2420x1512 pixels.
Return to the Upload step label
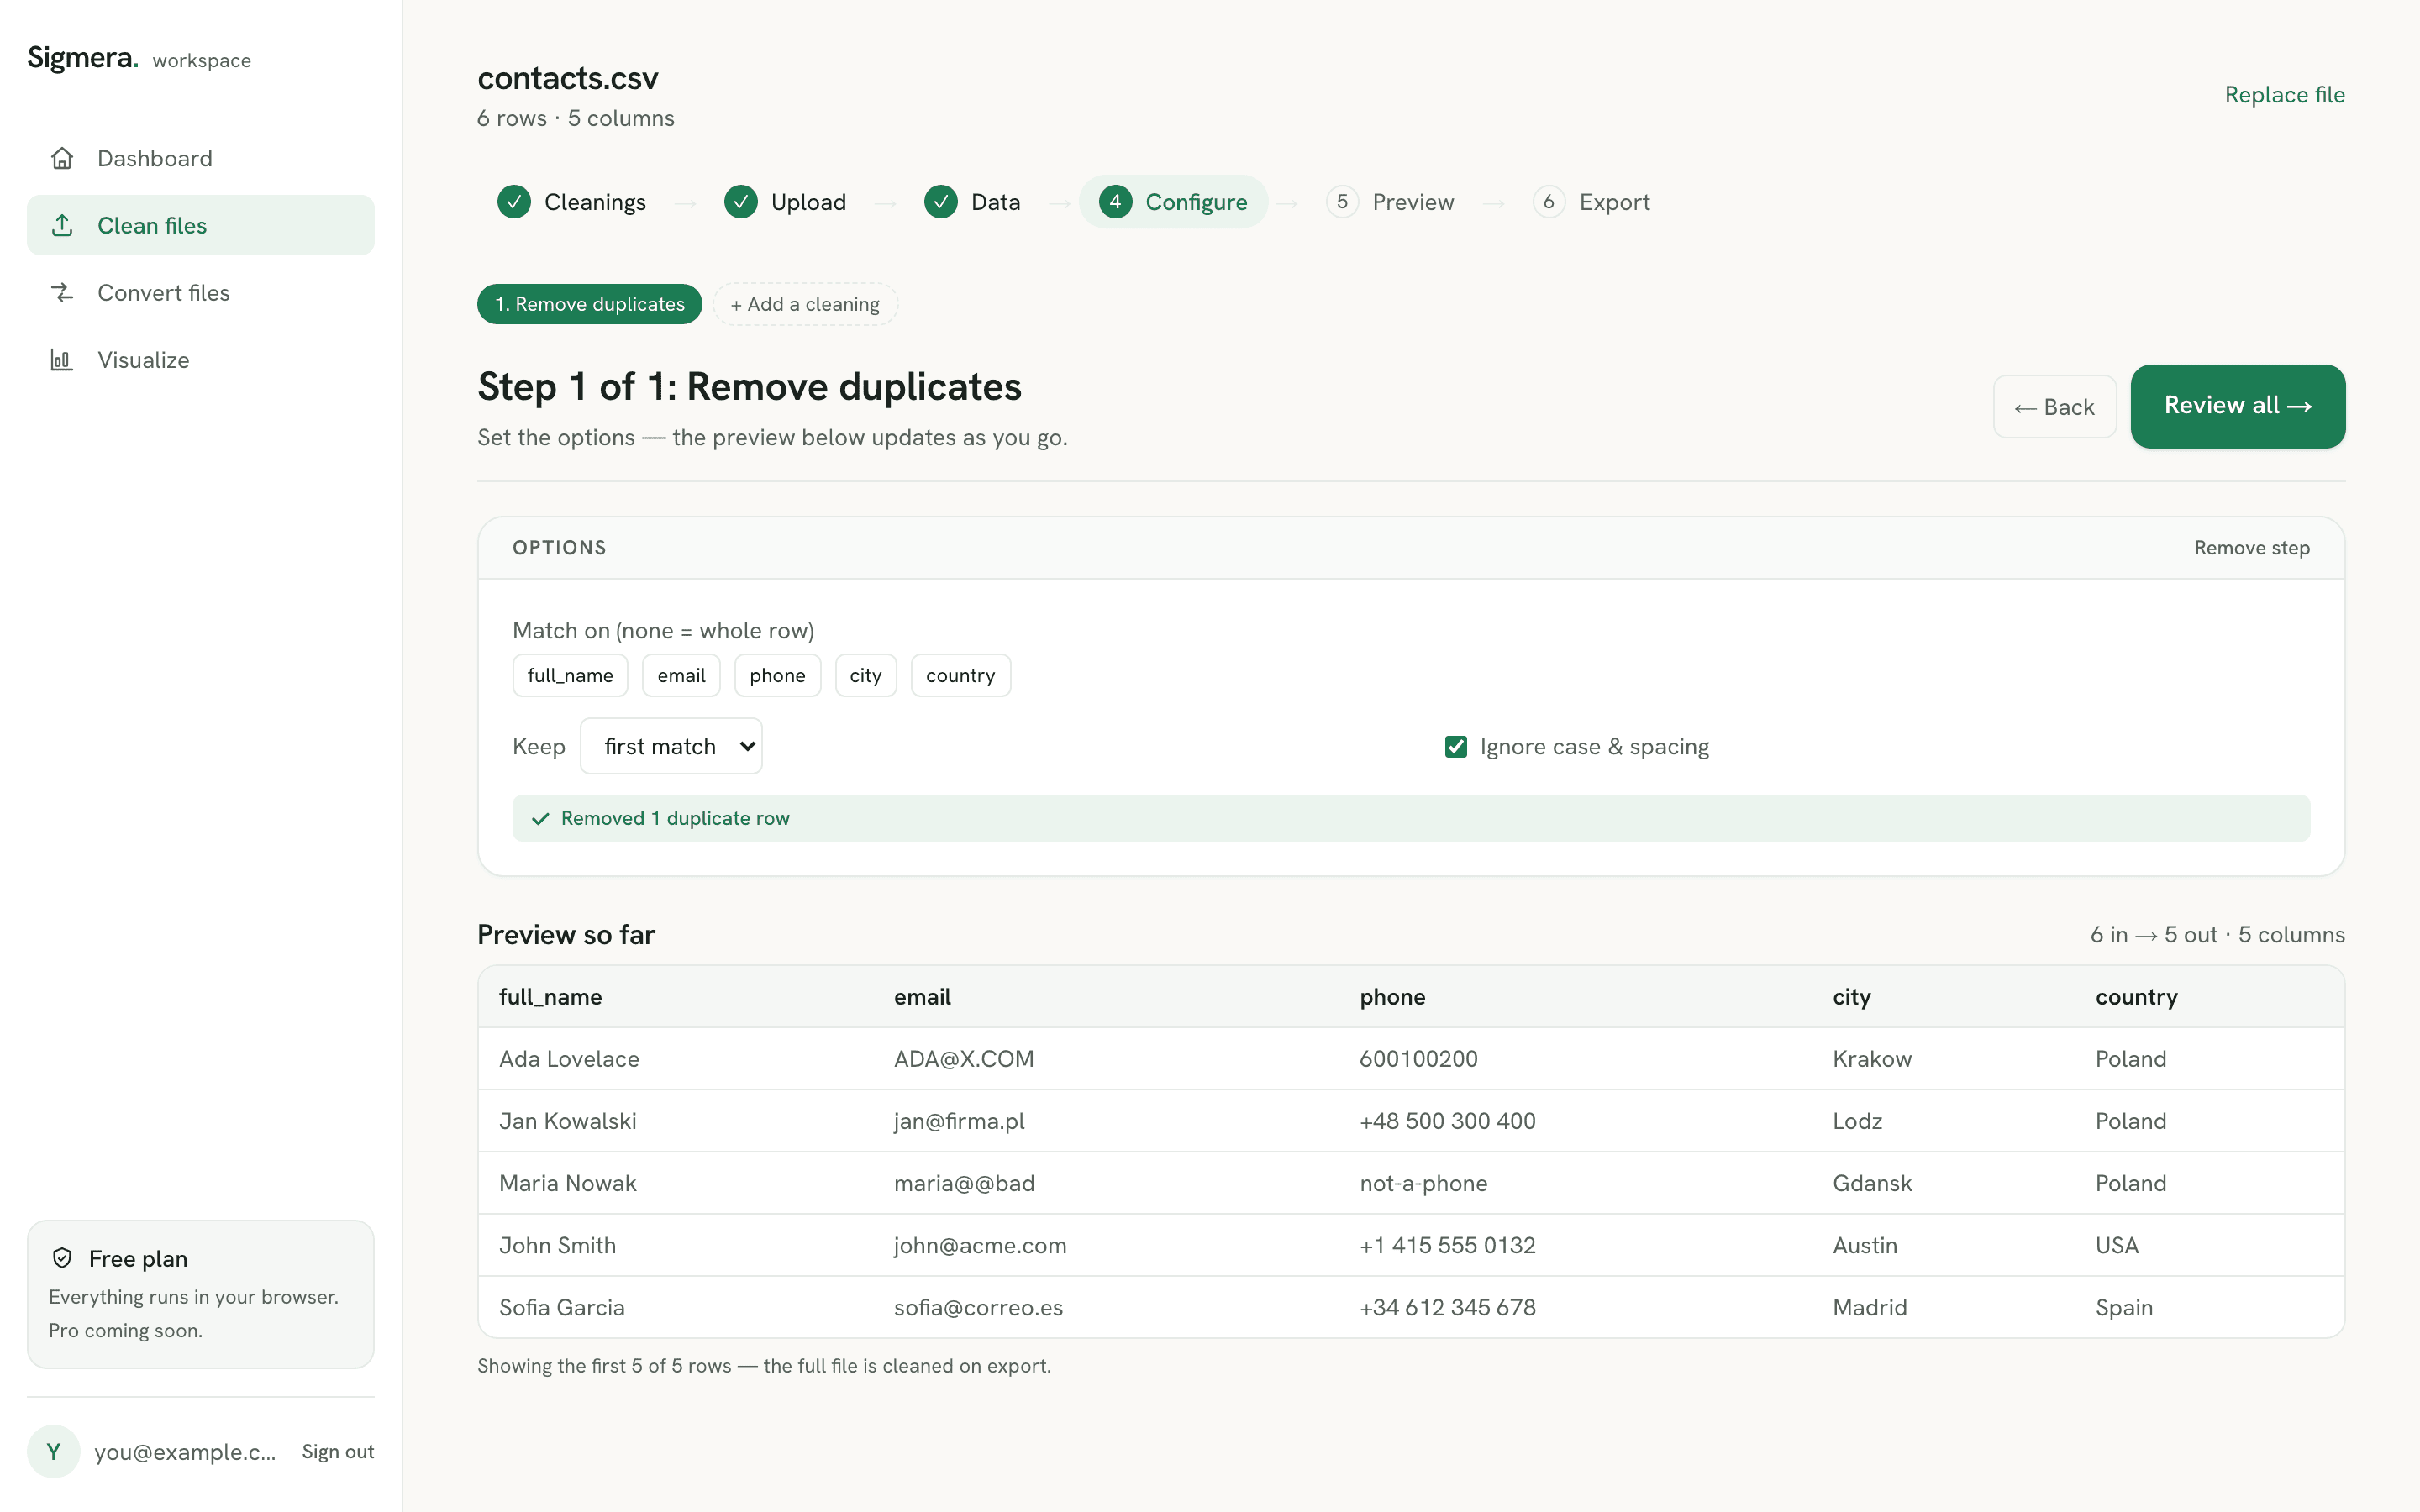point(808,202)
